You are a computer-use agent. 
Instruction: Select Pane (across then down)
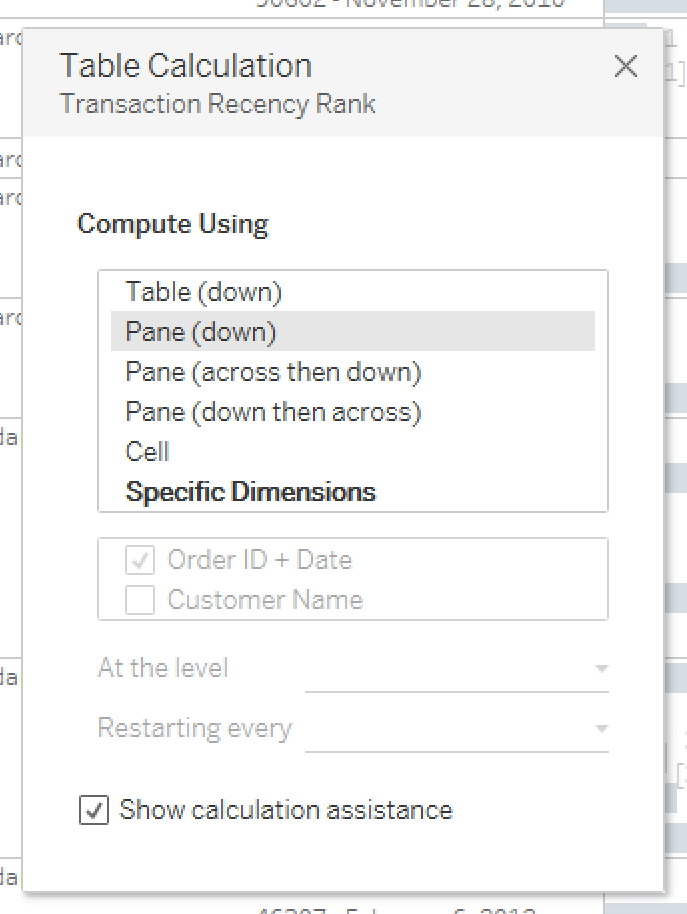(x=353, y=371)
